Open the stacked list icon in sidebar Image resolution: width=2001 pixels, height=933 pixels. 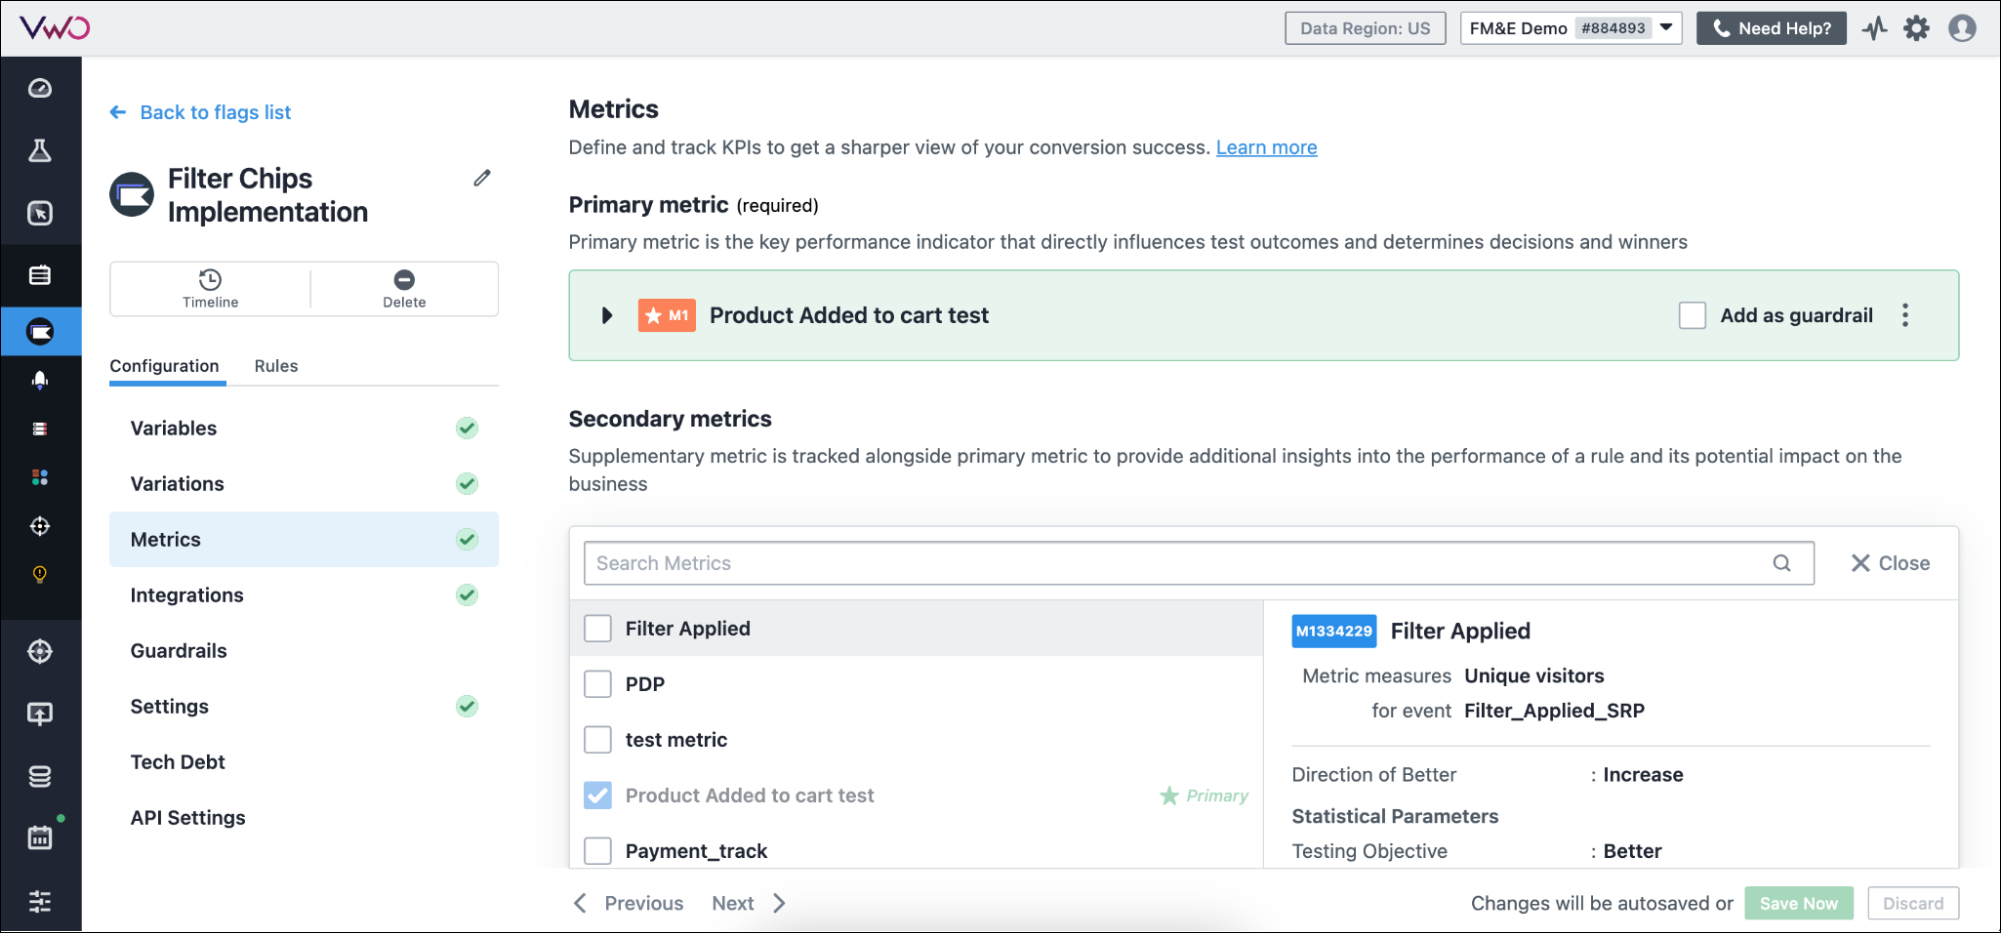point(40,275)
